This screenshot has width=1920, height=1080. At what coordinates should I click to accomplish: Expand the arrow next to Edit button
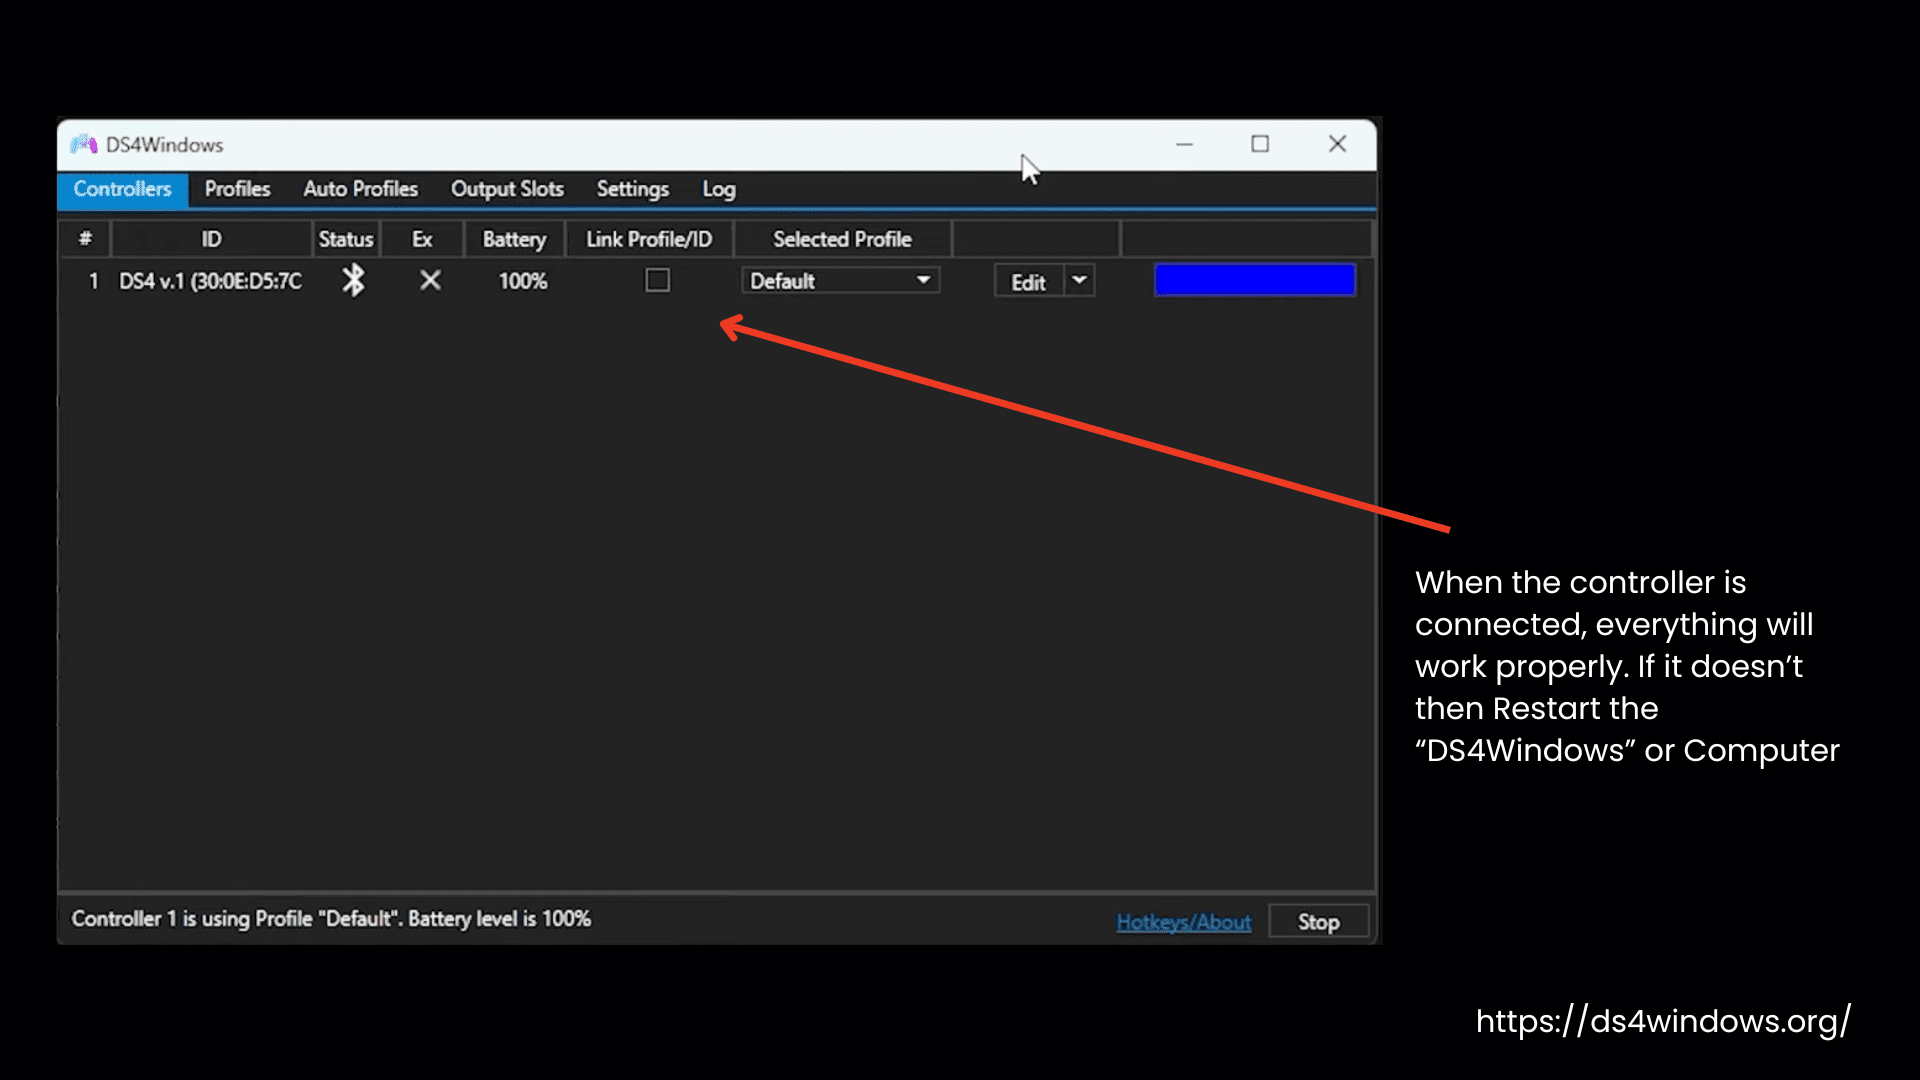click(x=1080, y=281)
